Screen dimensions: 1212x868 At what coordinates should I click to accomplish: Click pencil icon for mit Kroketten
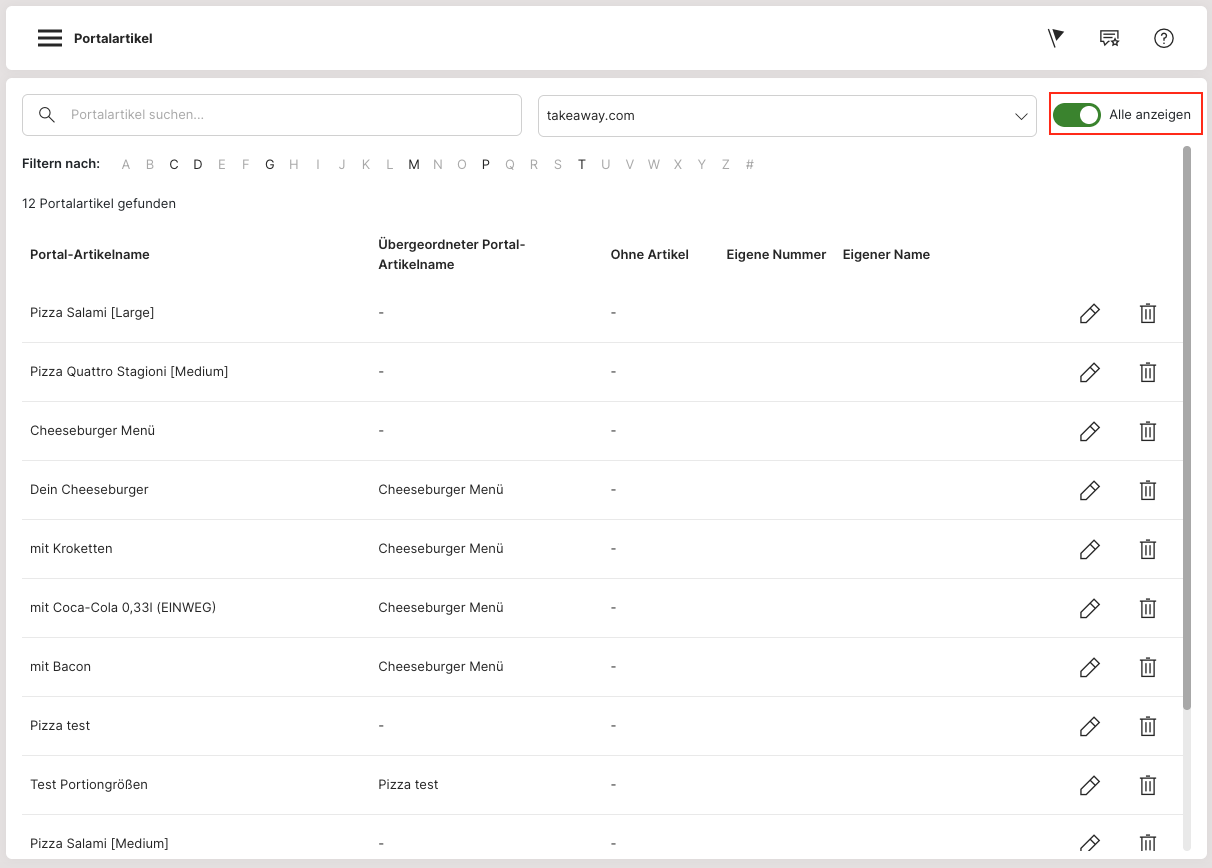pos(1089,549)
